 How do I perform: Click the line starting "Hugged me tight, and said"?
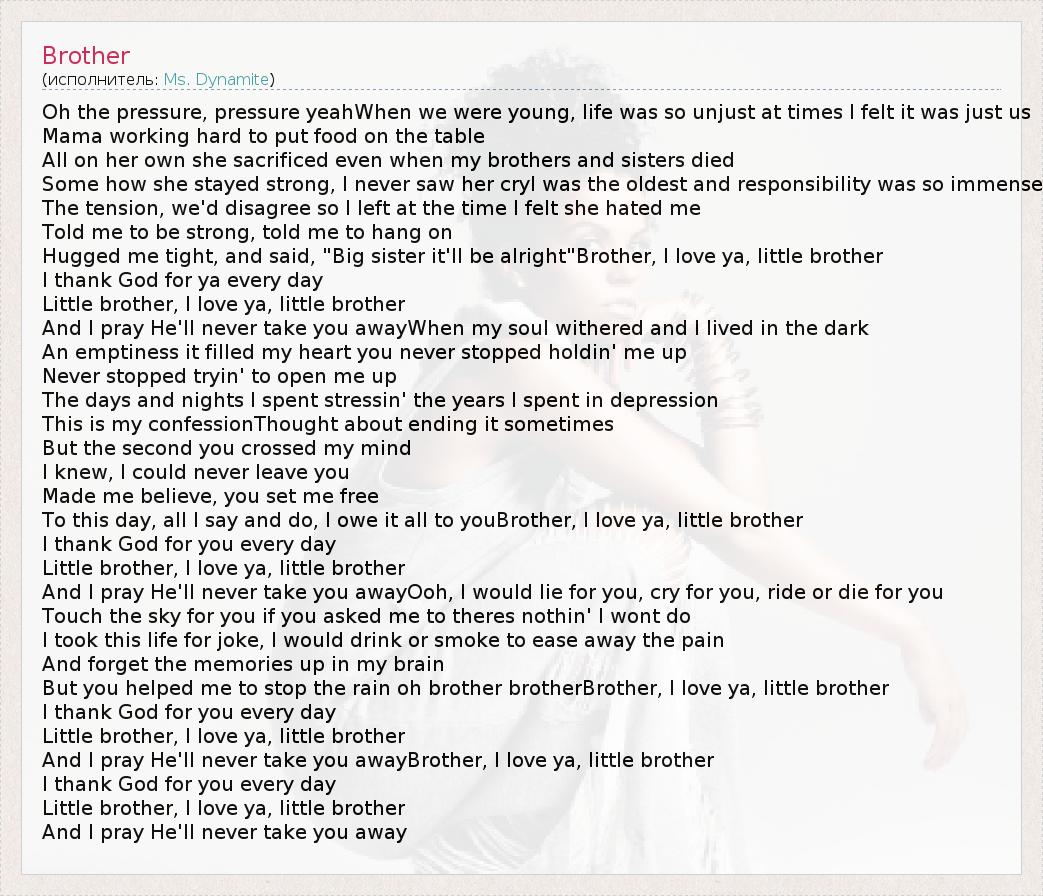click(x=462, y=256)
